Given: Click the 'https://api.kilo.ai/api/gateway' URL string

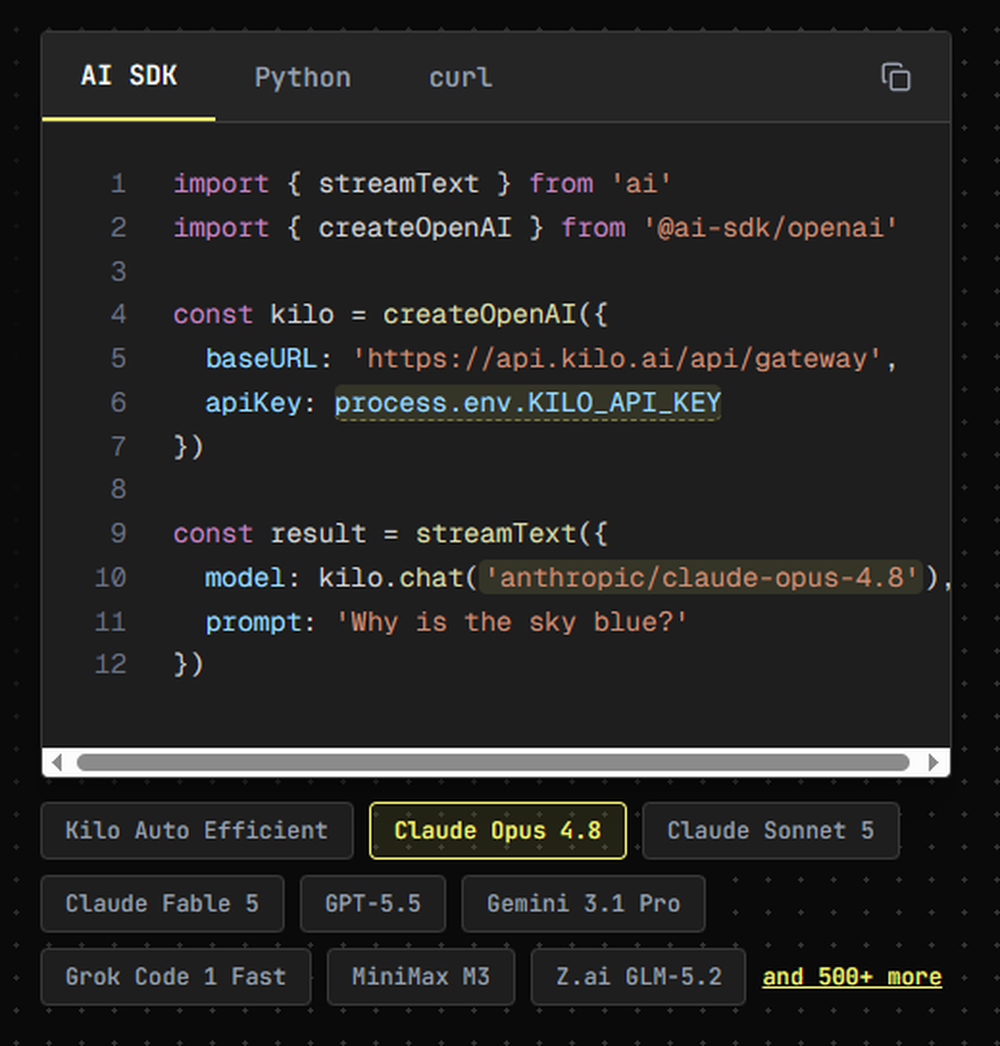Looking at the screenshot, I should [617, 359].
